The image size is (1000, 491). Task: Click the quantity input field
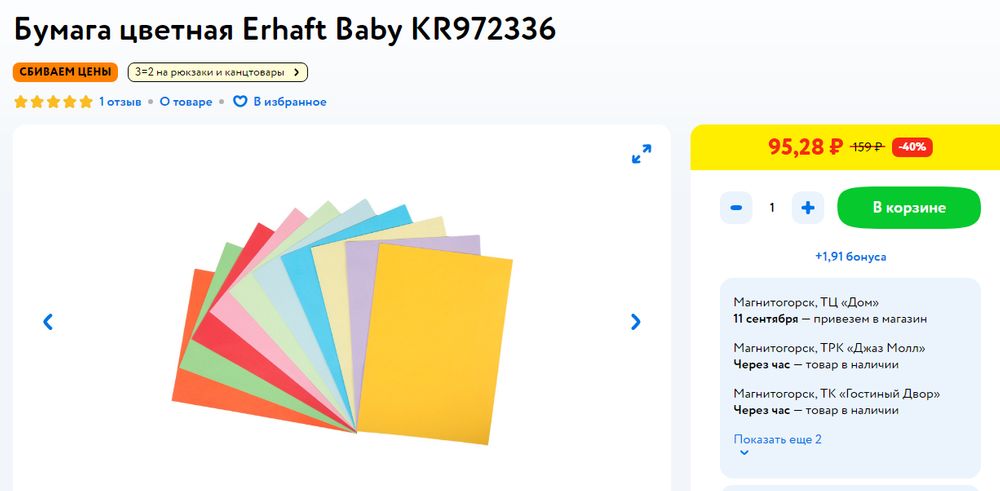(772, 207)
